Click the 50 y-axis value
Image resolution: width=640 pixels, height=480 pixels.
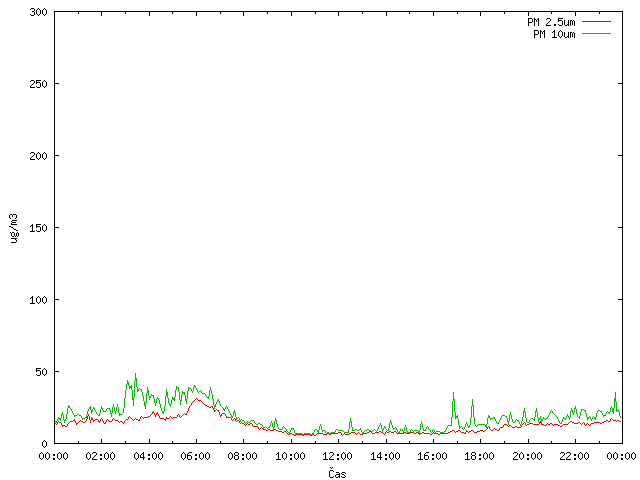(x=41, y=372)
